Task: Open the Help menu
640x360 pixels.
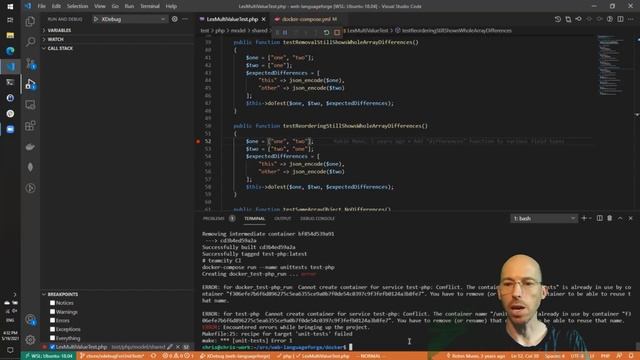Action: (x=171, y=6)
